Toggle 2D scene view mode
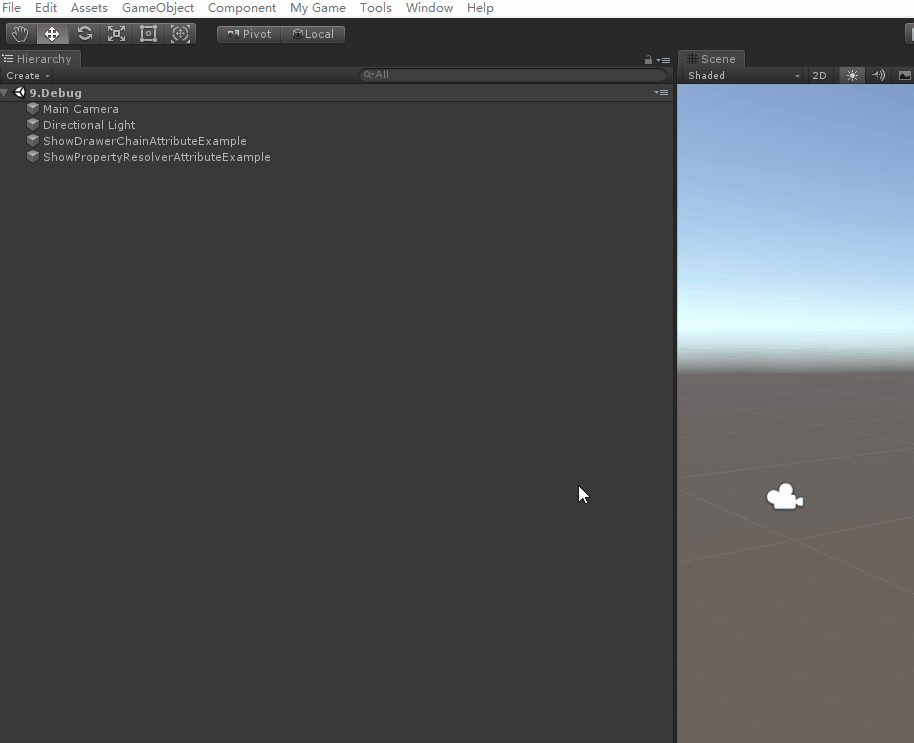Screen dimensions: 914x743 coord(819,76)
